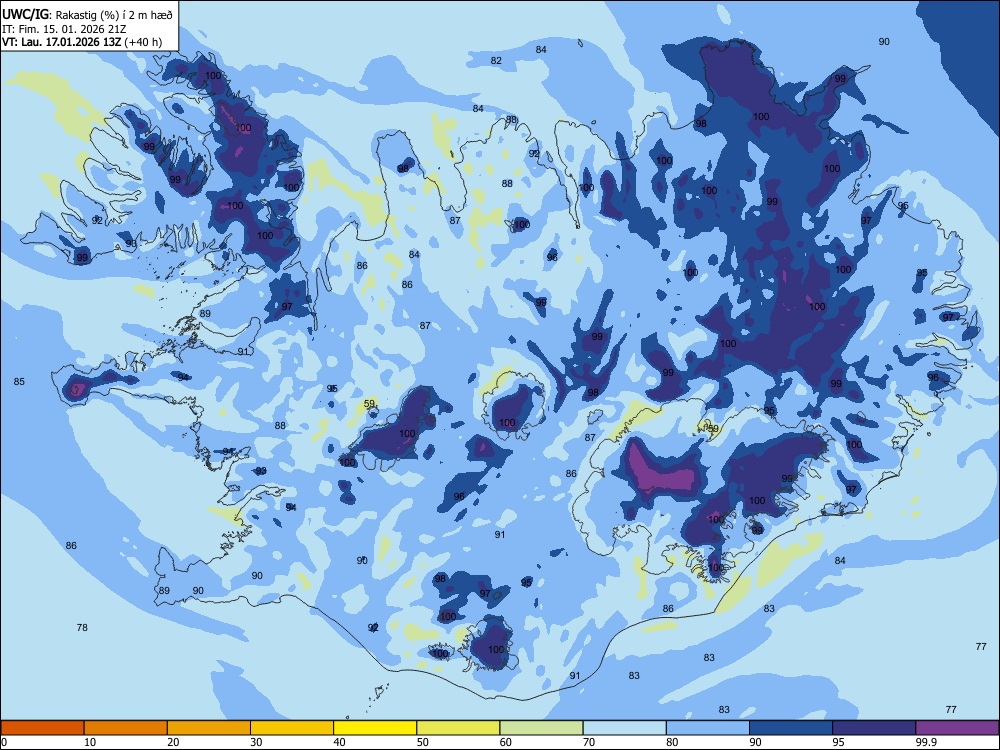Click the '10' tick label on the color scale
1000x750 pixels.
point(90,742)
